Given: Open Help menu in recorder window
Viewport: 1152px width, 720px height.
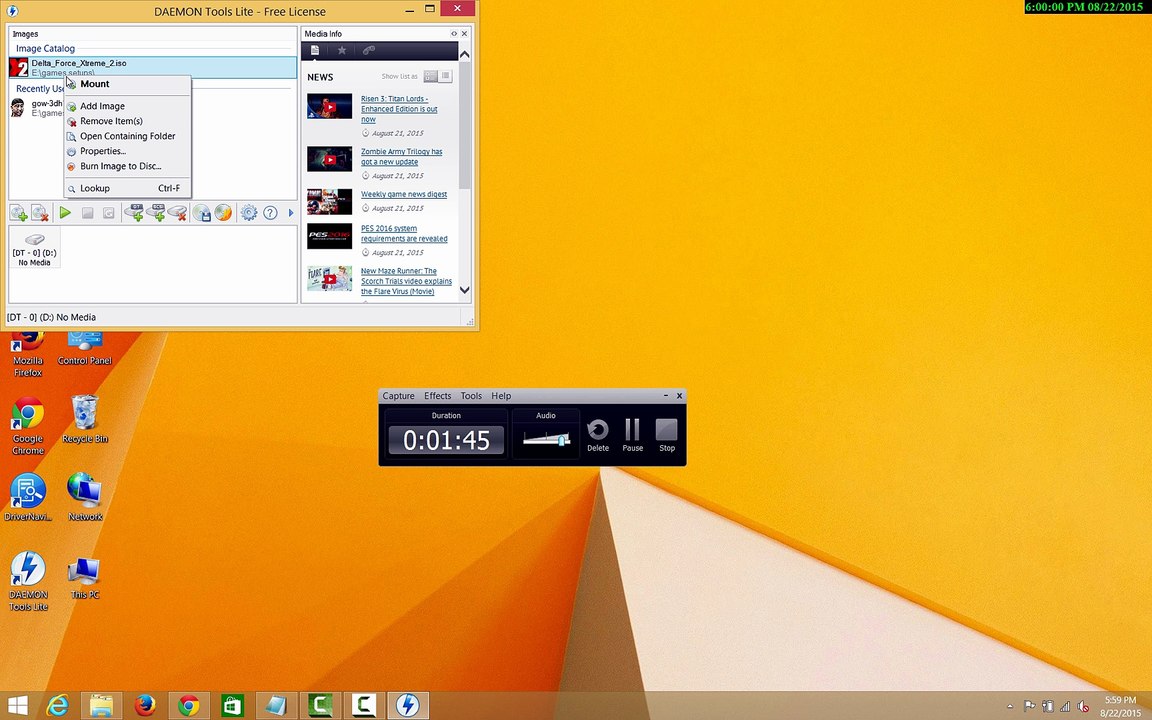Looking at the screenshot, I should click(501, 396).
